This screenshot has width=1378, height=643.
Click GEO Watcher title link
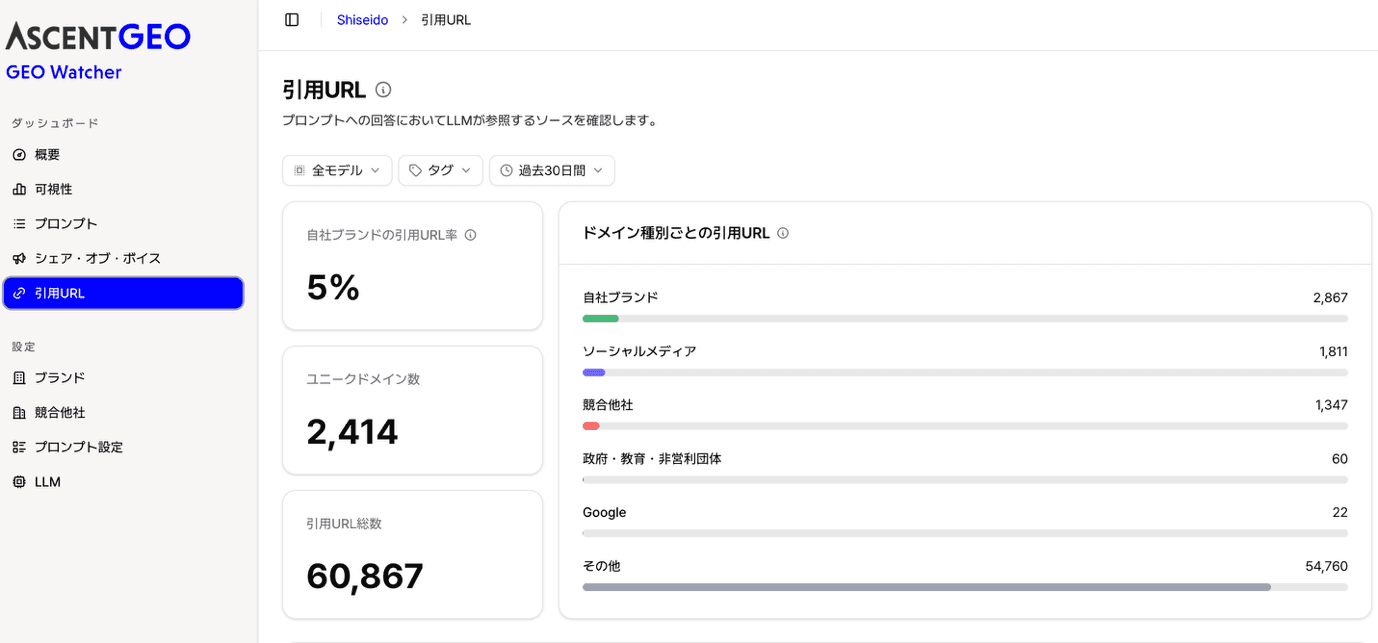point(64,72)
